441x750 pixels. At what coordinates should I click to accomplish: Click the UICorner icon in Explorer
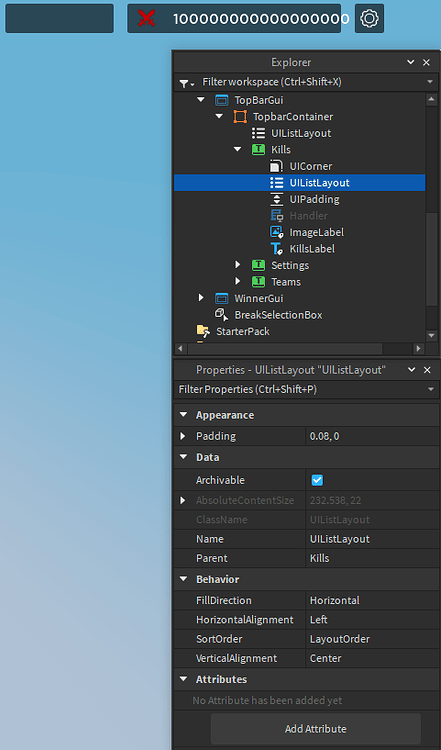[x=276, y=166]
